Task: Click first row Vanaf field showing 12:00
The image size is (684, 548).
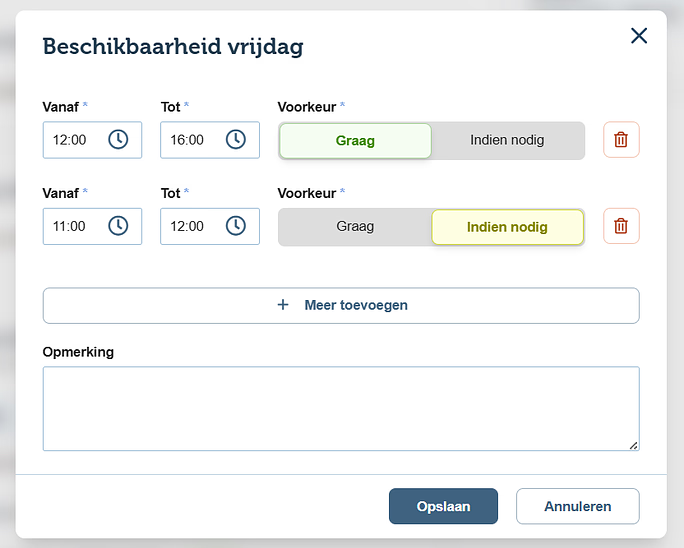Action: coord(71,140)
